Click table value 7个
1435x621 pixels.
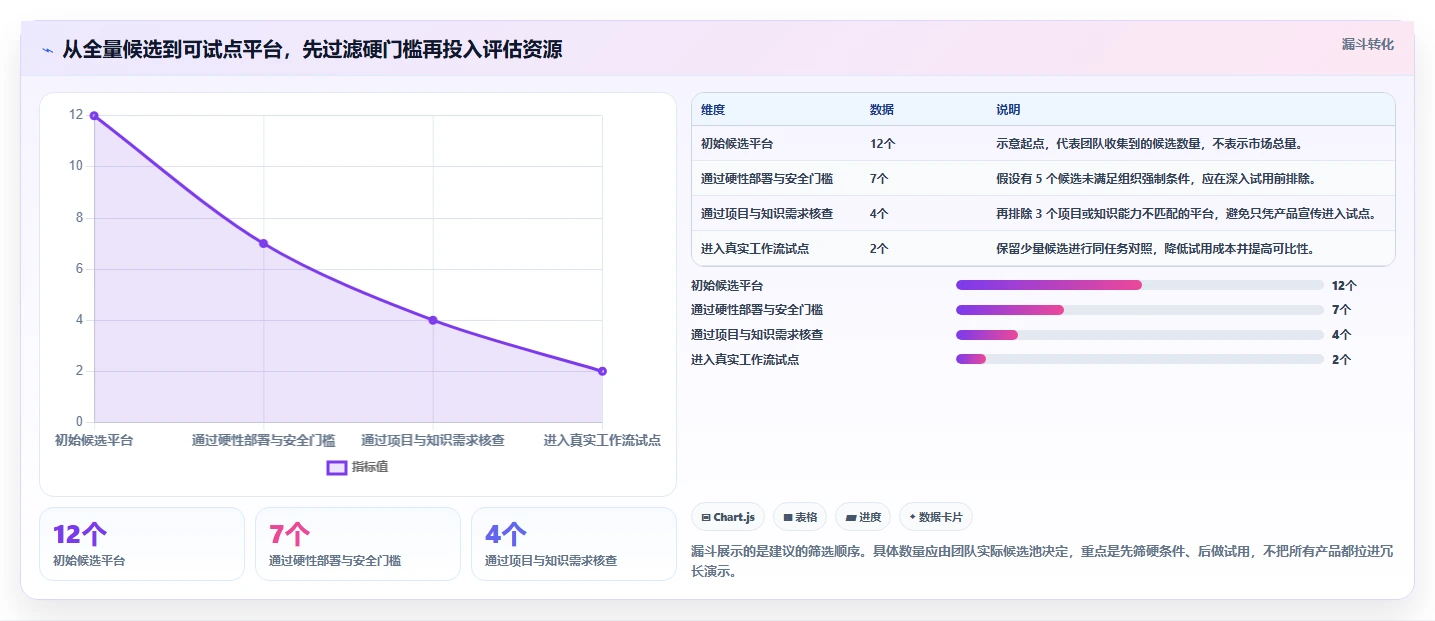click(879, 178)
